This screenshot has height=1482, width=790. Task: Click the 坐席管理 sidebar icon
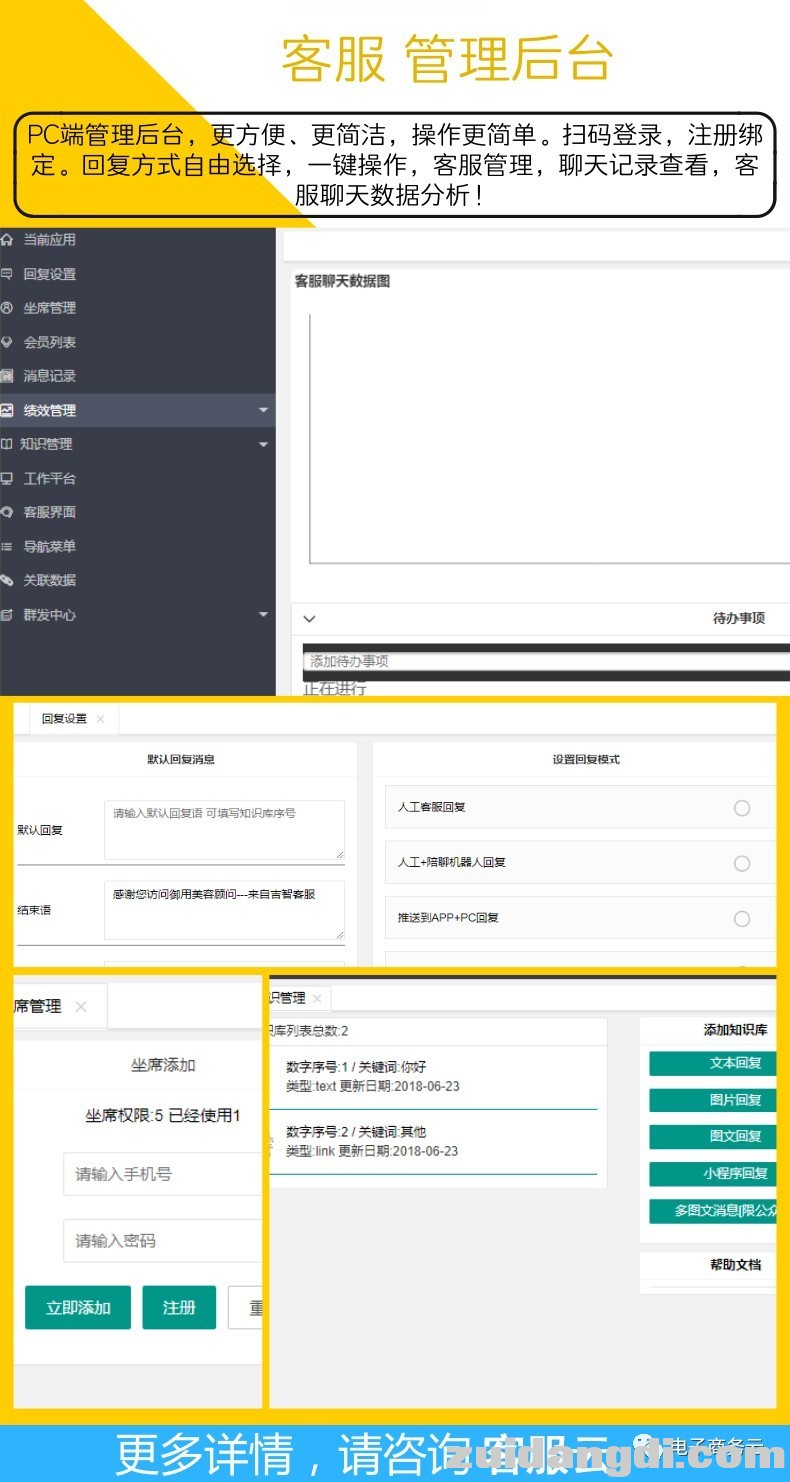[7, 308]
